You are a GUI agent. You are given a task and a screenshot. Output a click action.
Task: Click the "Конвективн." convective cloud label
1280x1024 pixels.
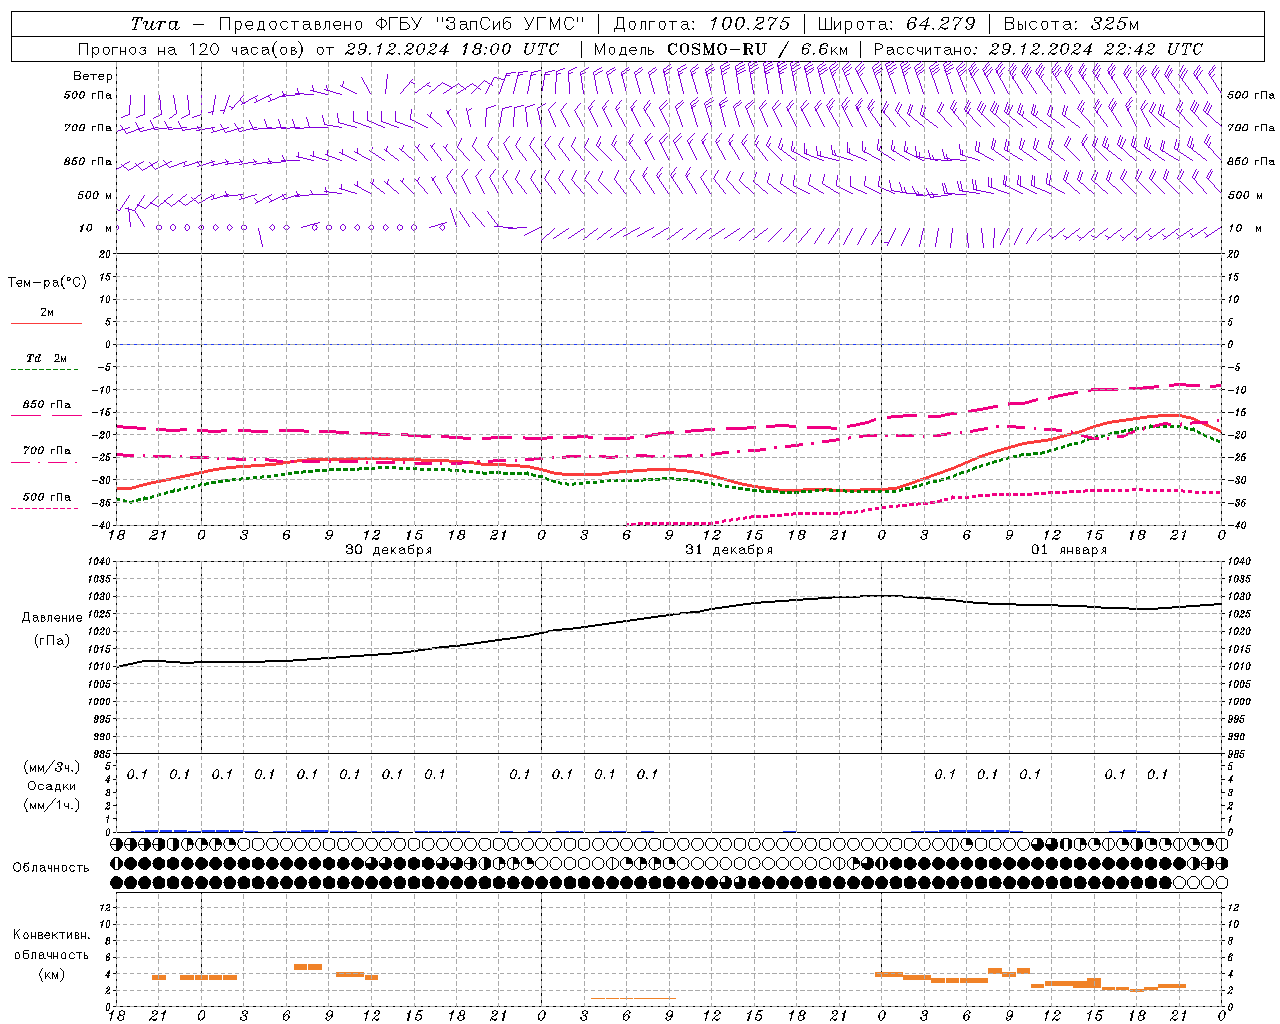51,935
